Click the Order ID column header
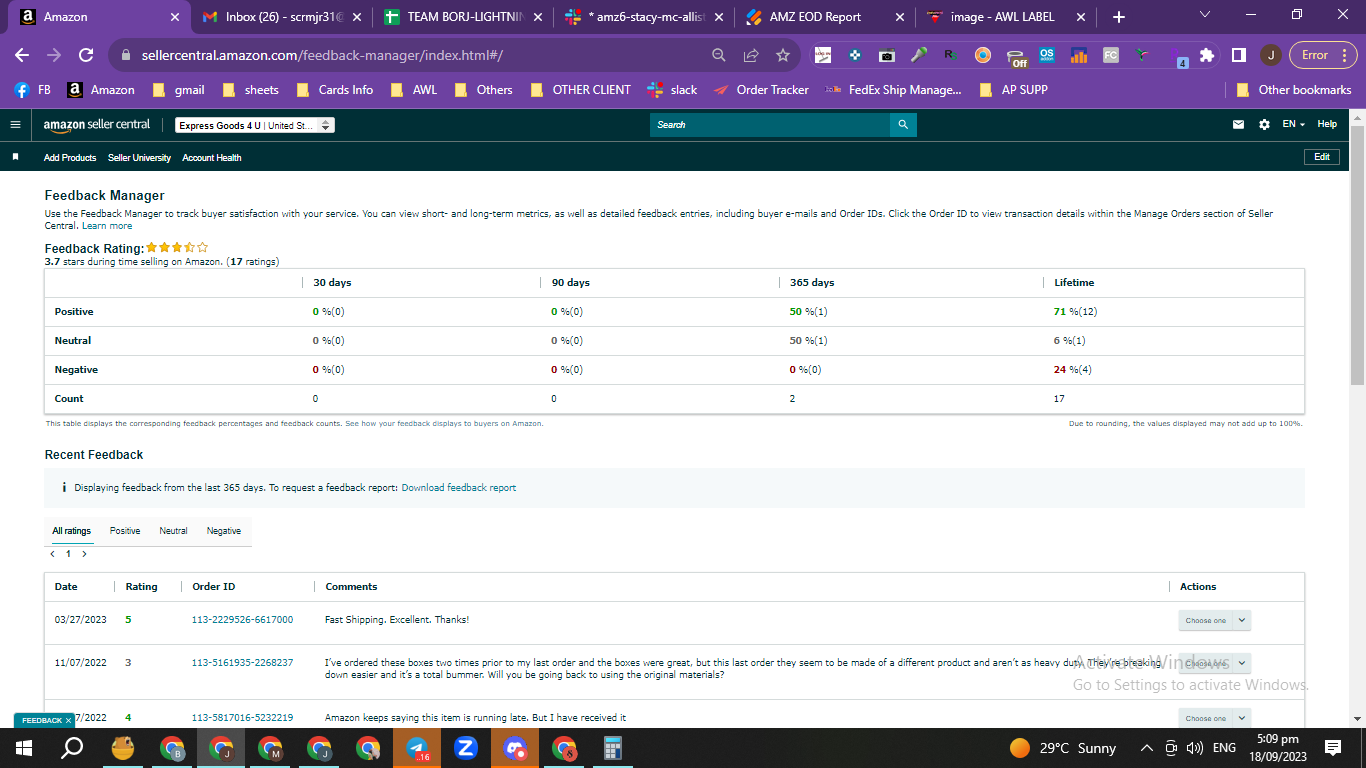The height and width of the screenshot is (768, 1366). click(x=214, y=587)
